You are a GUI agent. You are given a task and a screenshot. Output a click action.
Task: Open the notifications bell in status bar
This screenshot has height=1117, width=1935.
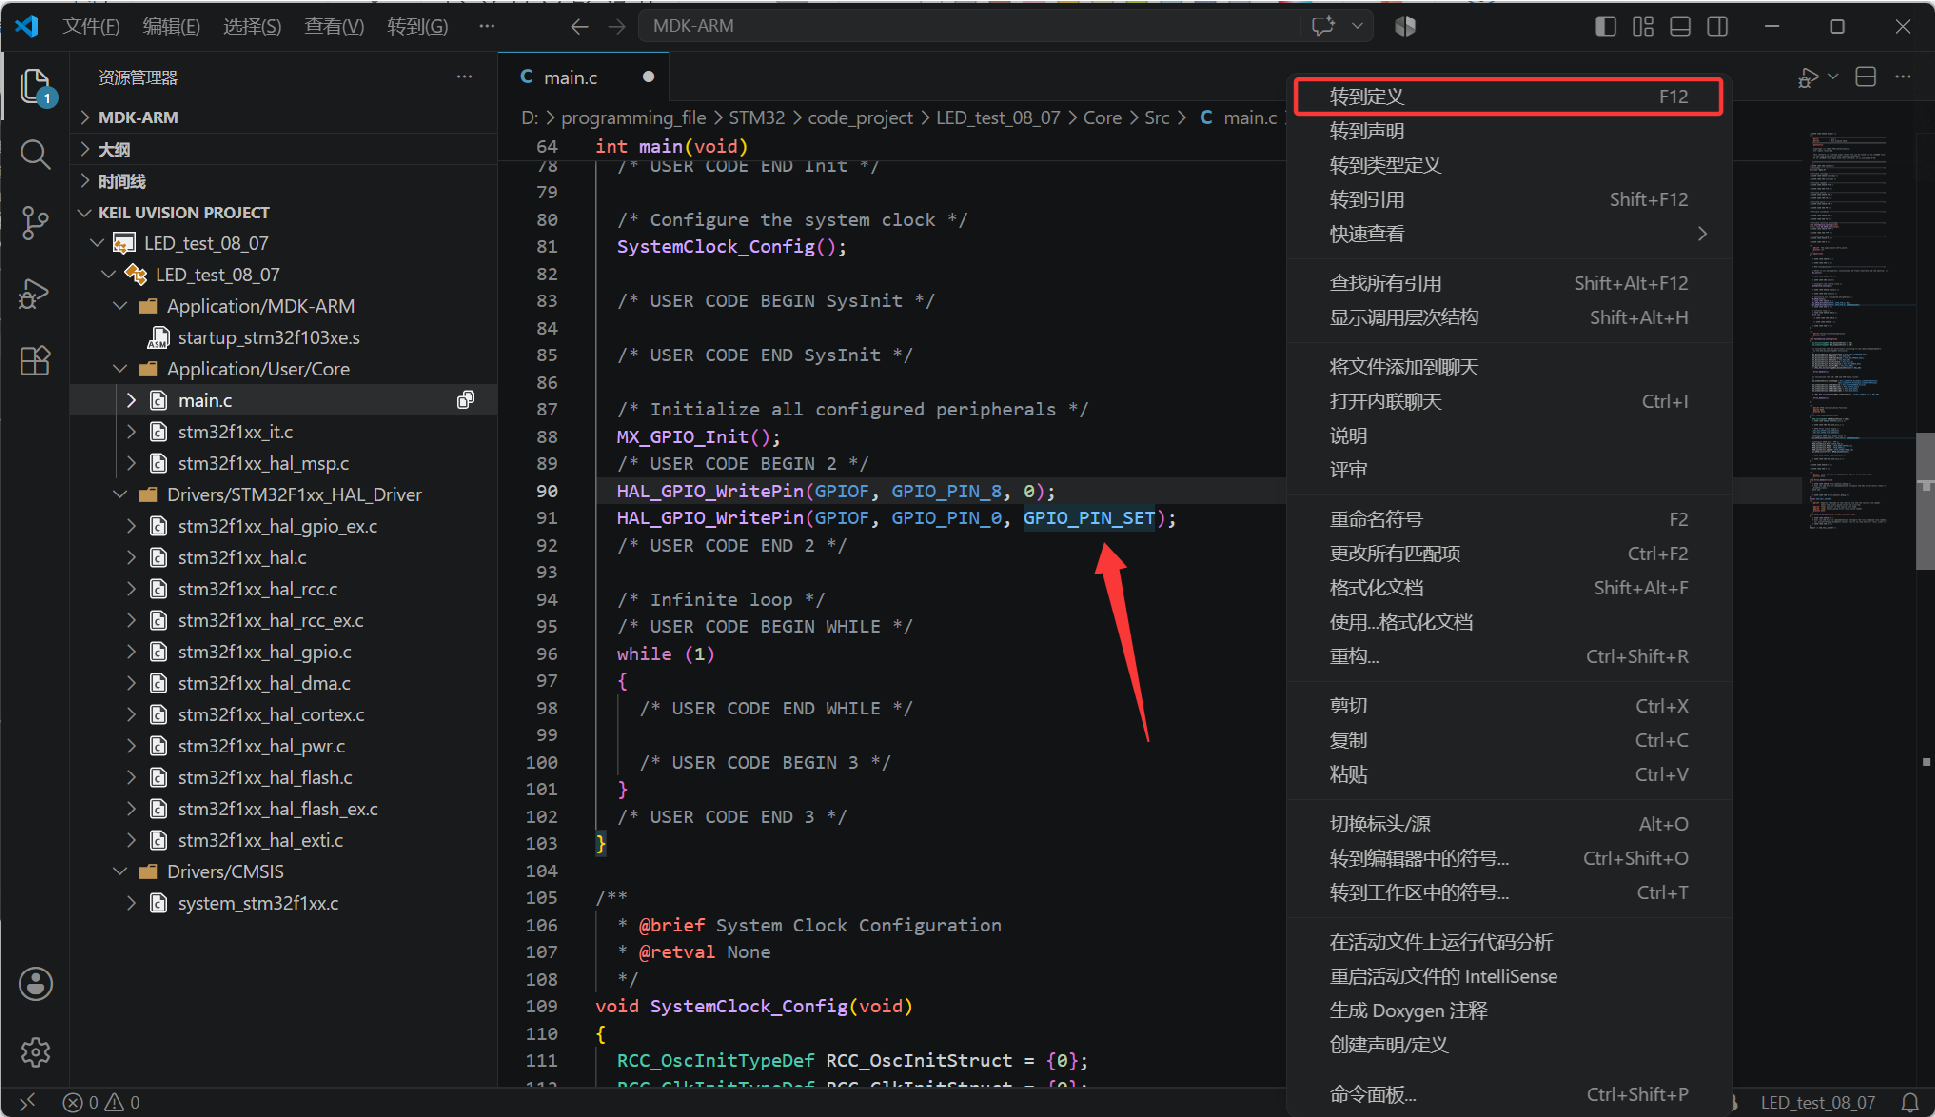tap(1910, 1102)
